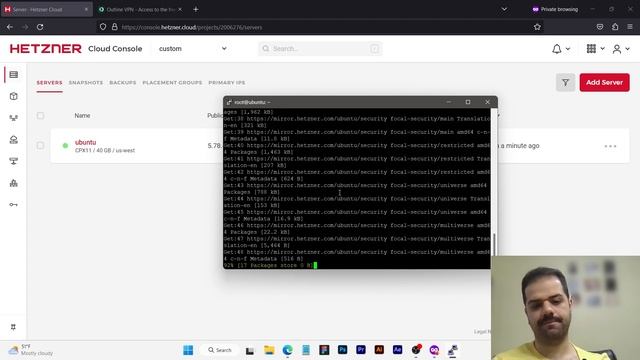Click the Hetzner logo
The height and width of the screenshot is (360, 640).
(46, 49)
